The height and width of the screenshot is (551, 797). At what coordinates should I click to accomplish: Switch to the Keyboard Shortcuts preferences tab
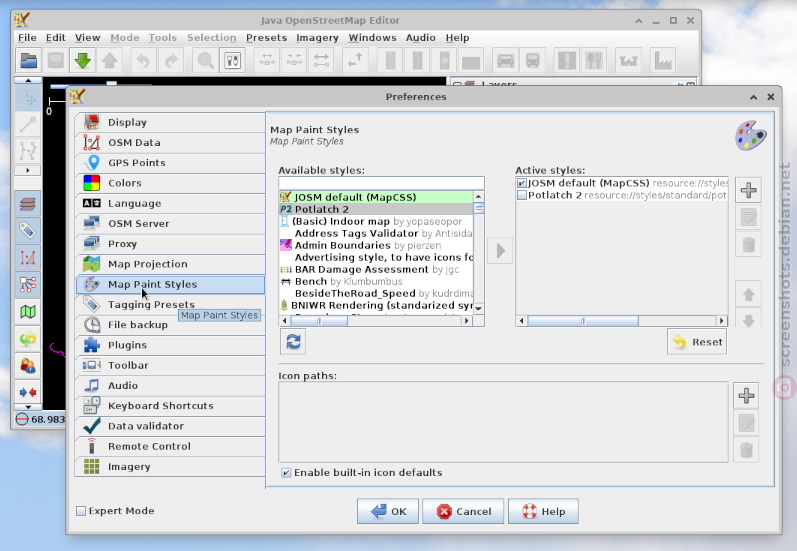tap(170, 406)
